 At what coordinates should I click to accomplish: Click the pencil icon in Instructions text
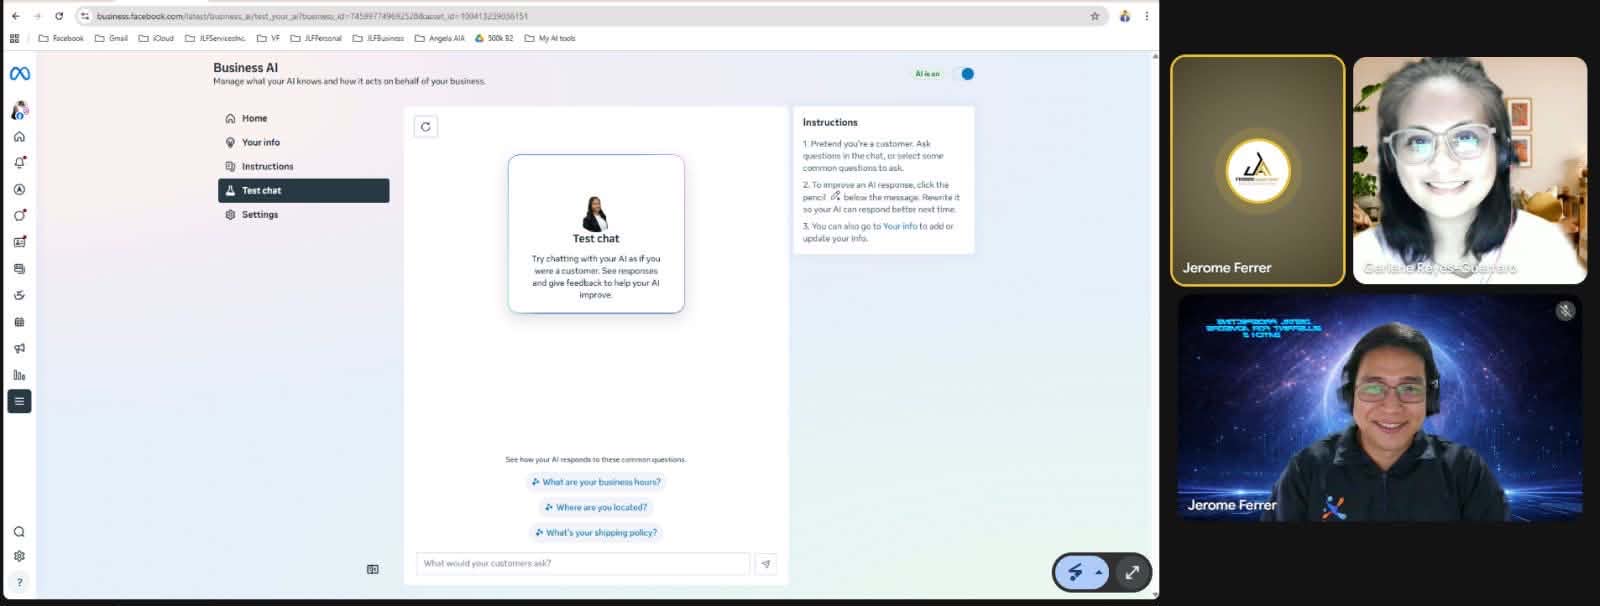[x=835, y=196]
